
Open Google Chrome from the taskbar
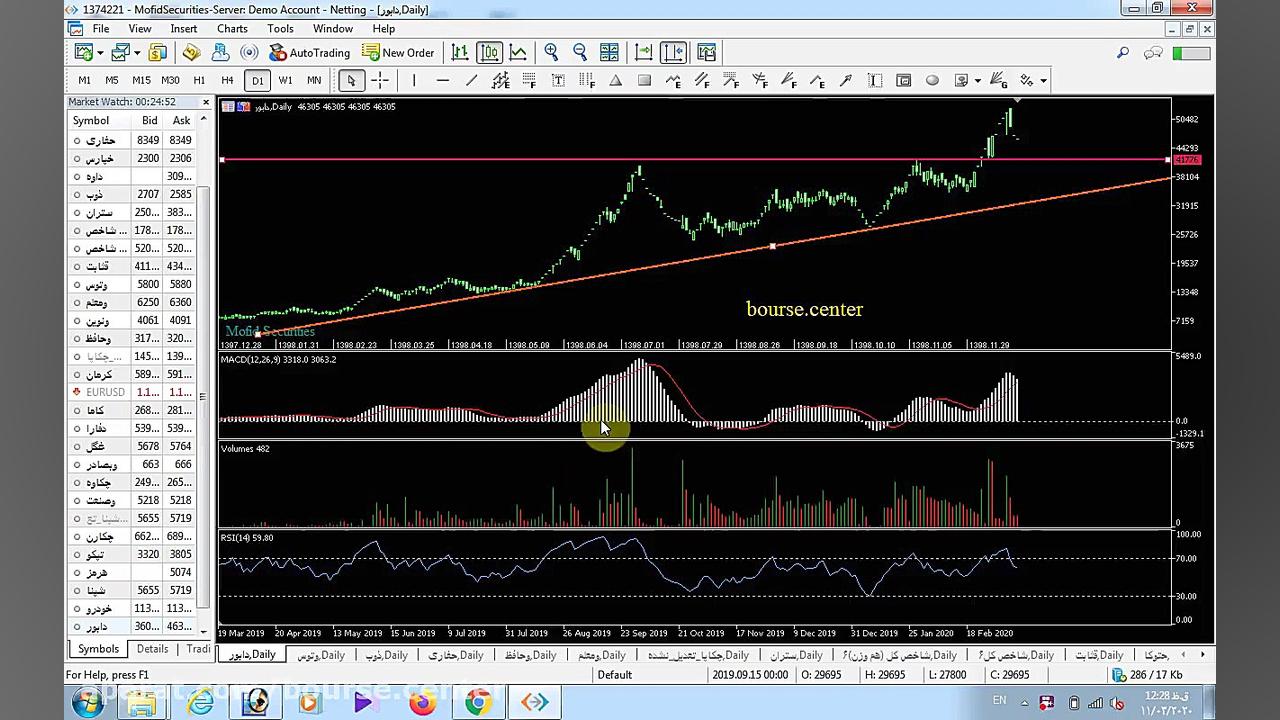pos(478,702)
